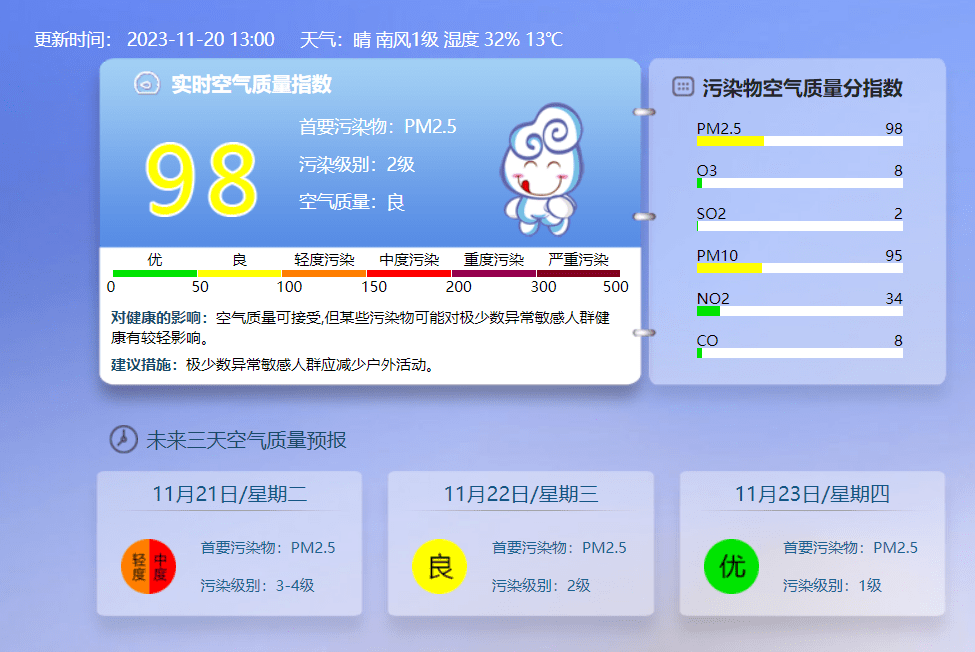
Task: Click the SO2 value 2
Action: click(898, 213)
